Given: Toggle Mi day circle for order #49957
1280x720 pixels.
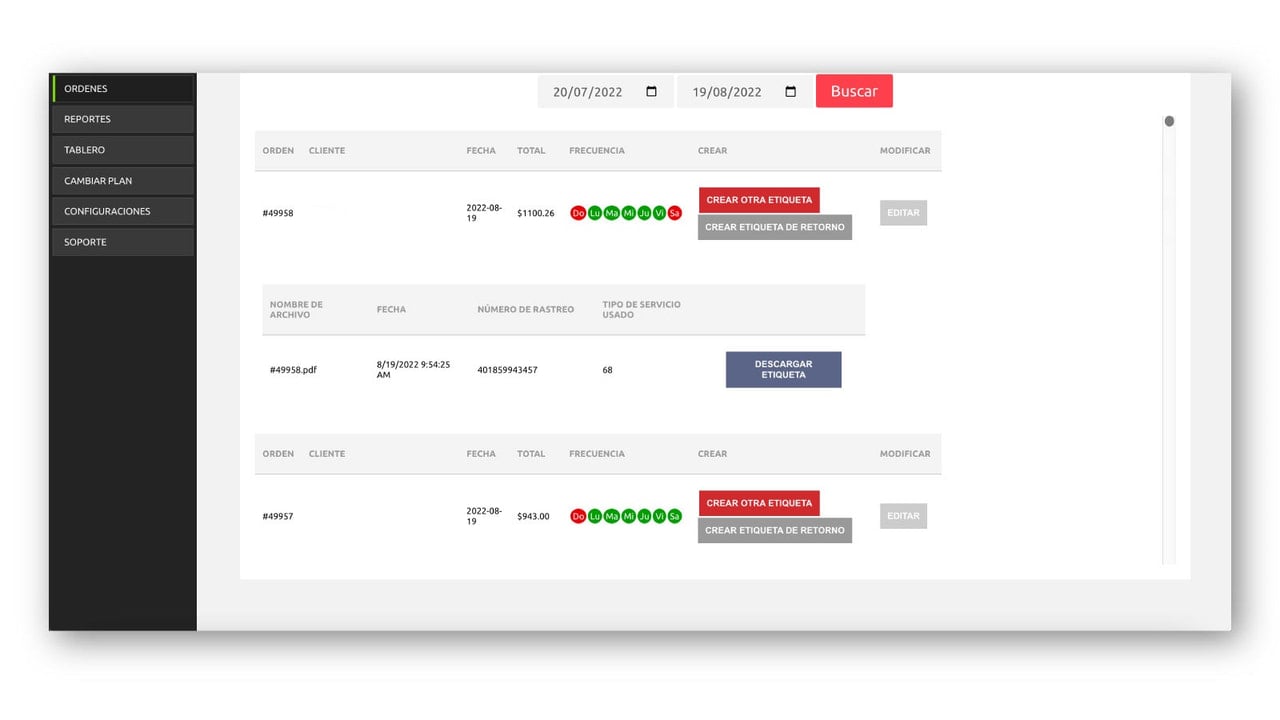Looking at the screenshot, I should point(628,516).
